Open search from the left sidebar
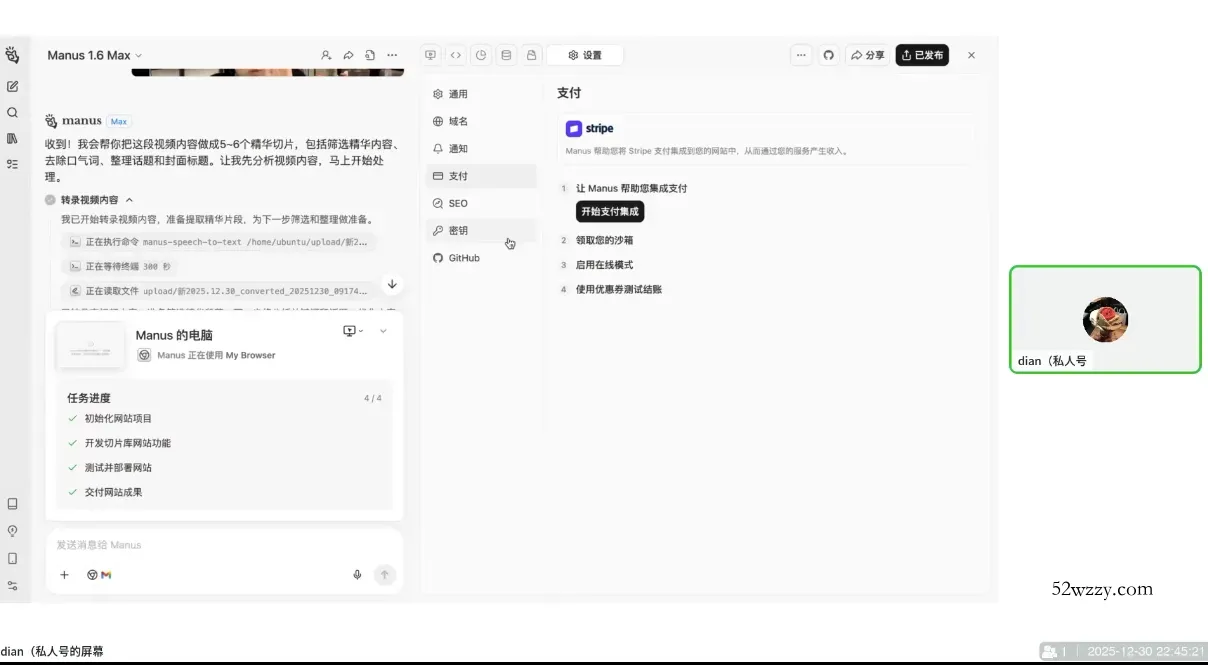1208x665 pixels. [13, 113]
